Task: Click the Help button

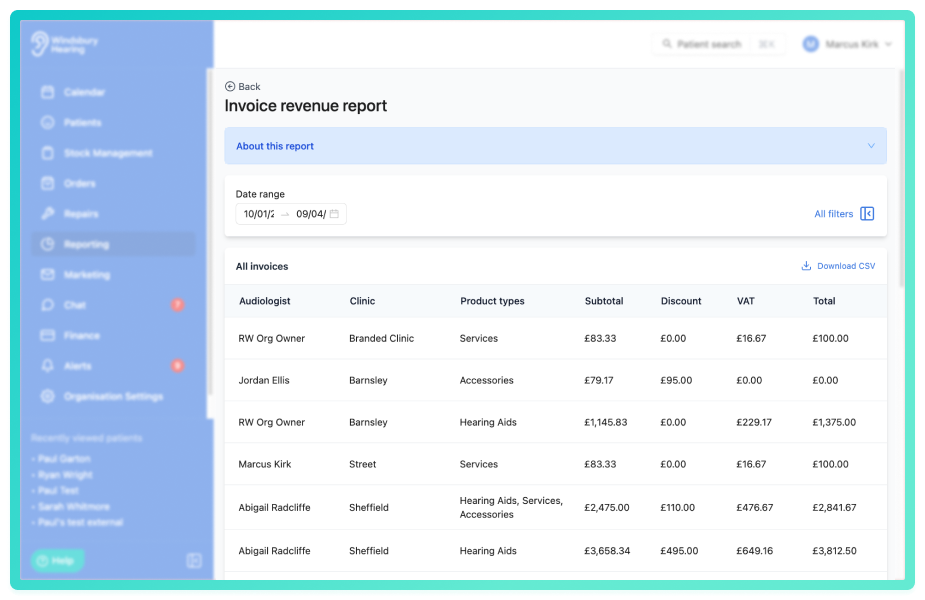Action: point(57,560)
